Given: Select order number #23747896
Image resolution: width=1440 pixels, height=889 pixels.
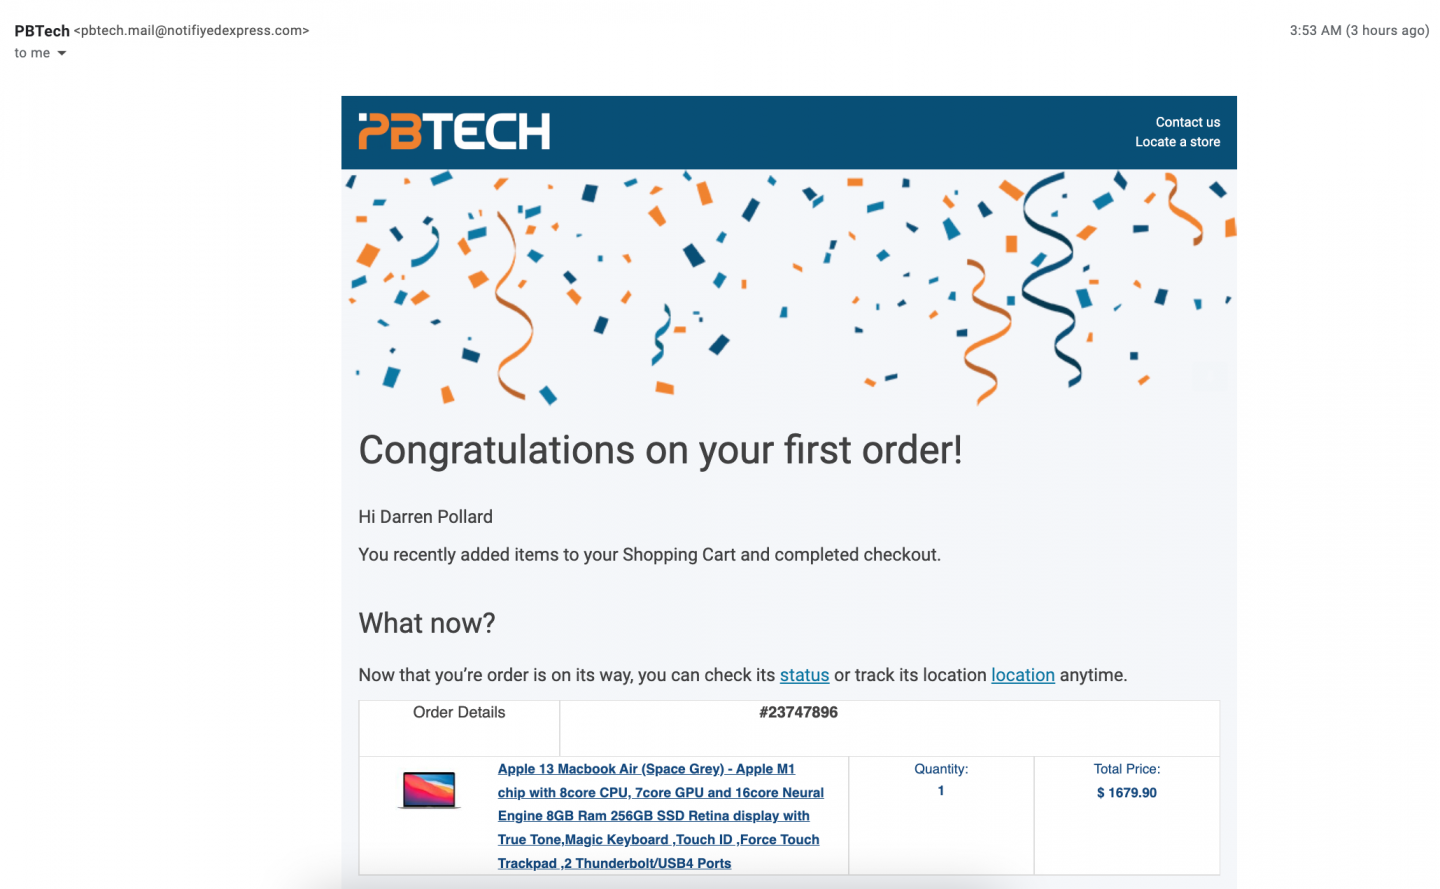Looking at the screenshot, I should pos(798,712).
